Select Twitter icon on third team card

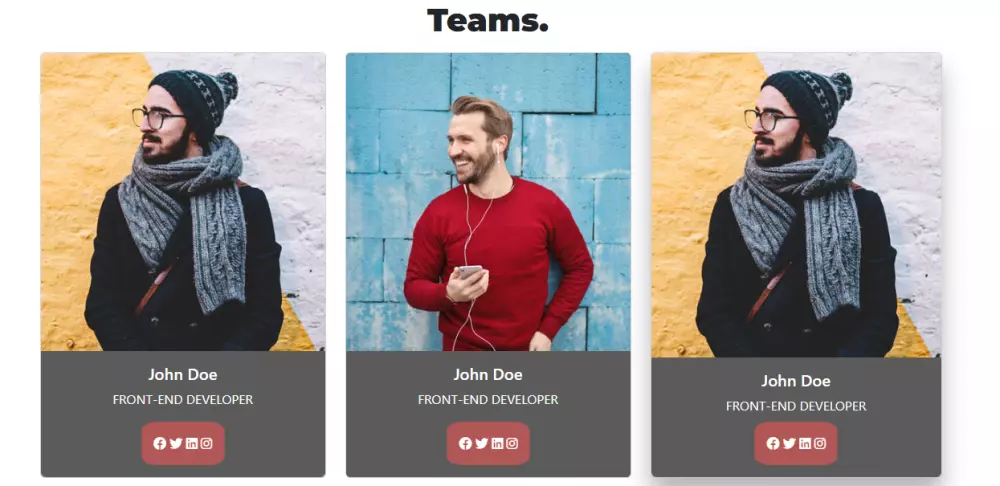[x=790, y=443]
